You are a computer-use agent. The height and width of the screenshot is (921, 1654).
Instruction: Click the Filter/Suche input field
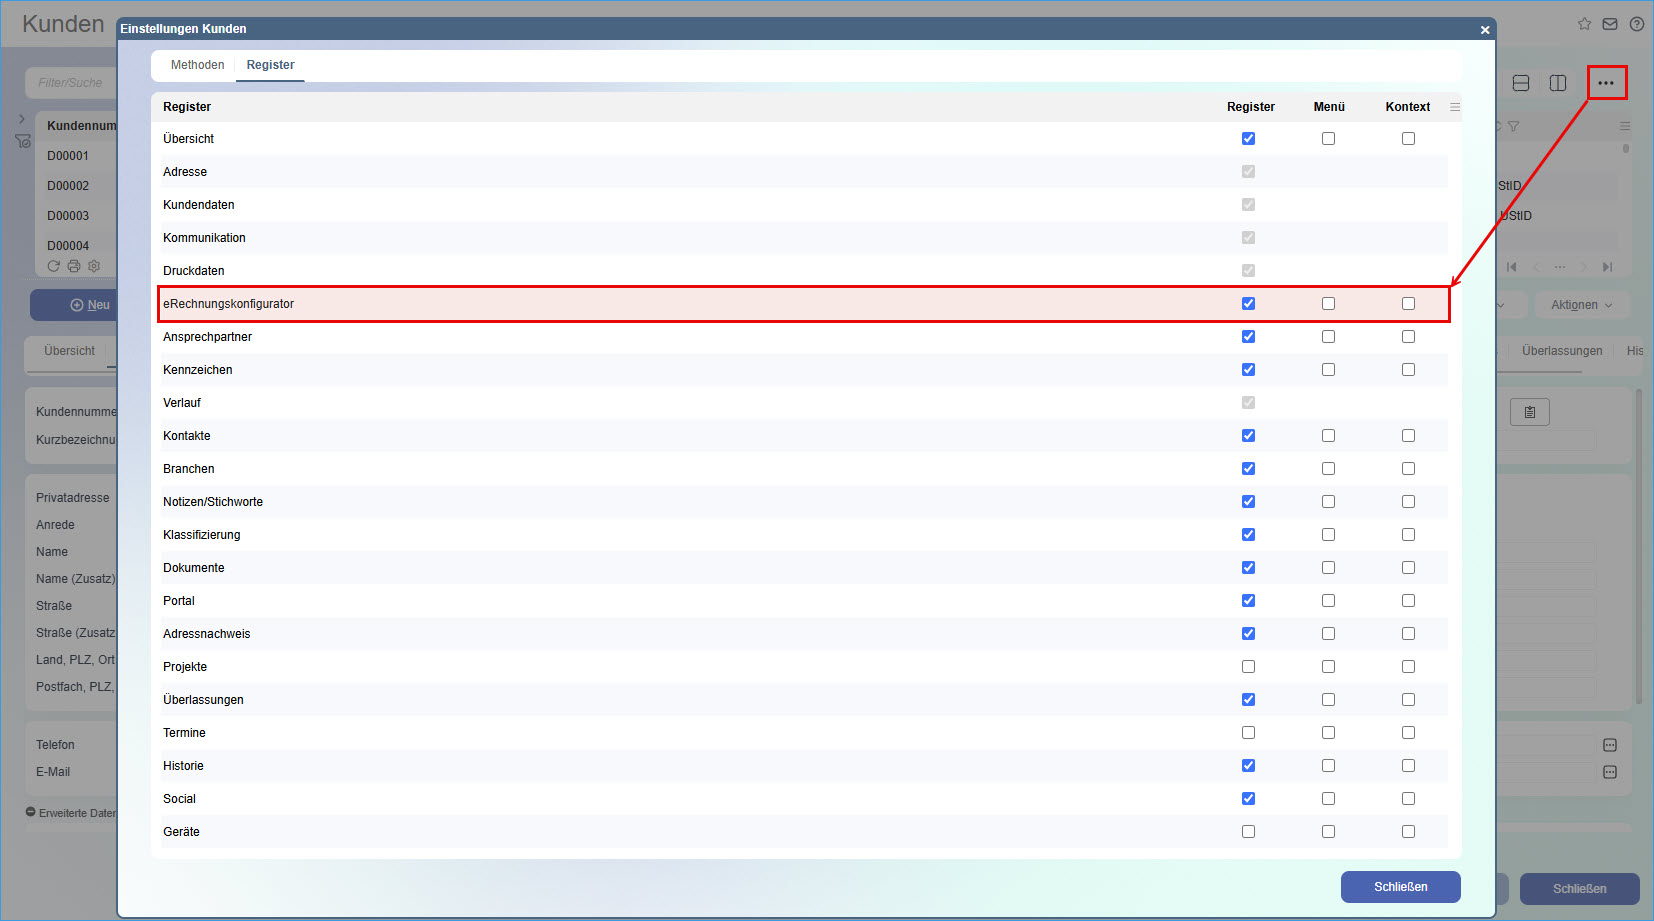pyautogui.click(x=72, y=83)
